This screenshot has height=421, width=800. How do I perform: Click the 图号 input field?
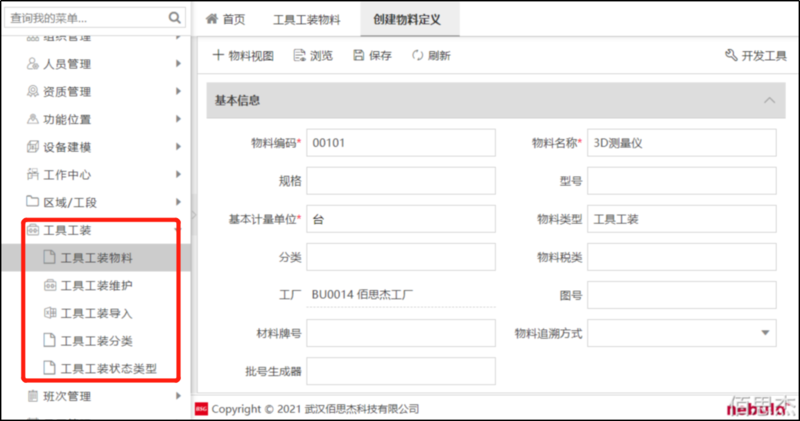pos(682,295)
